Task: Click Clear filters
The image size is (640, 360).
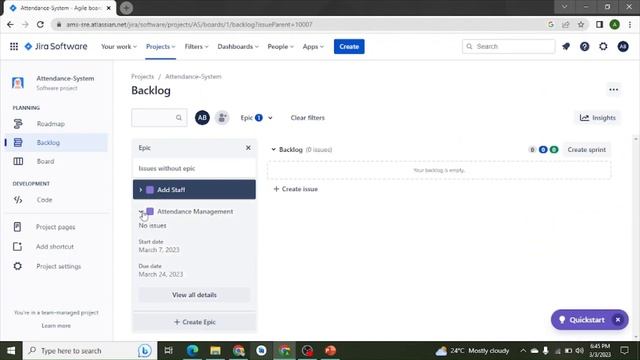Action: (307, 118)
